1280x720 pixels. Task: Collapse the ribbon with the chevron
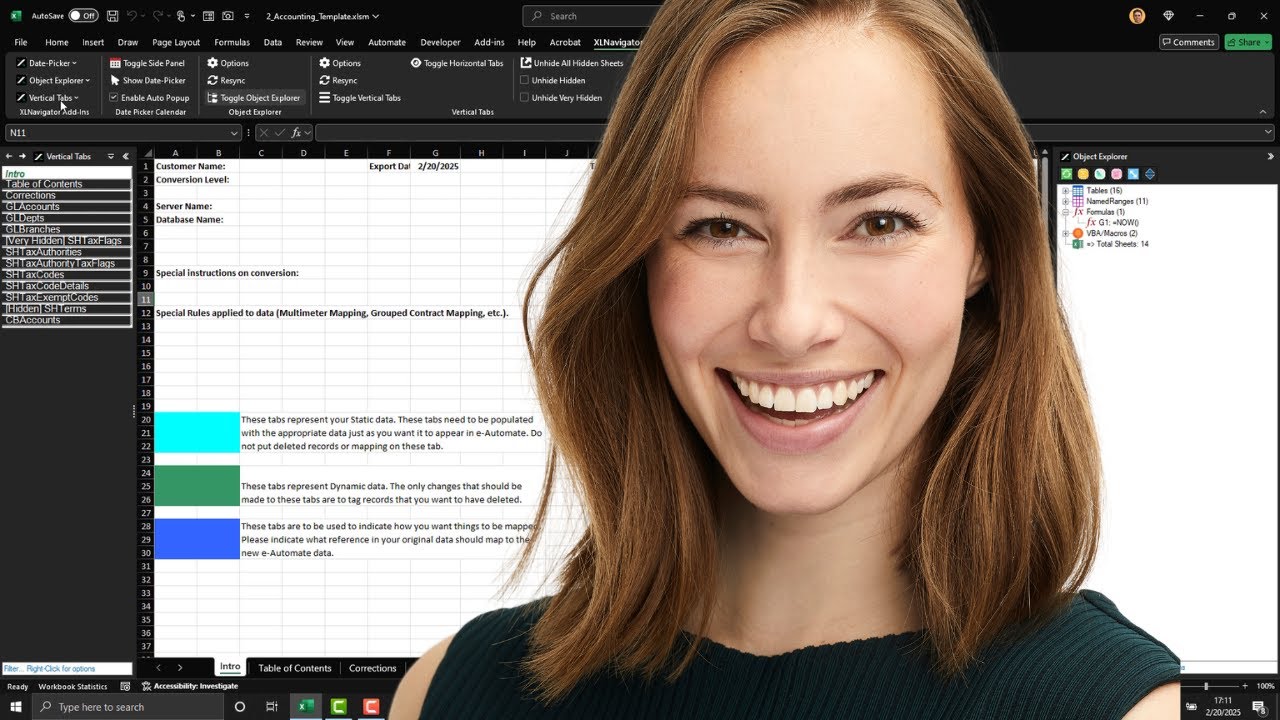[x=1263, y=111]
